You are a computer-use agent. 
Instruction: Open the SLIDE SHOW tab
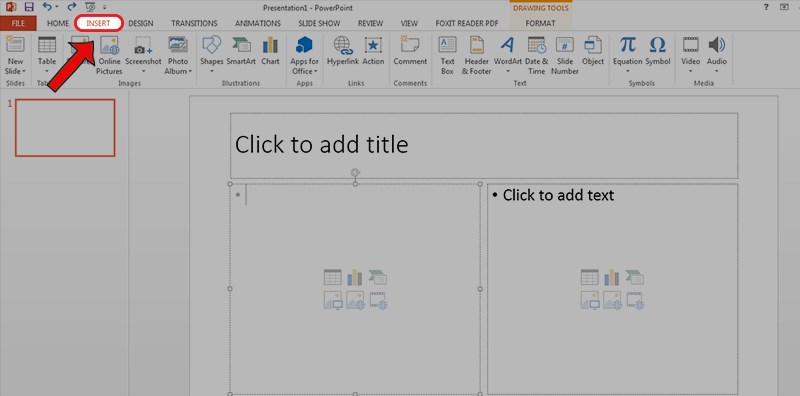click(x=319, y=23)
